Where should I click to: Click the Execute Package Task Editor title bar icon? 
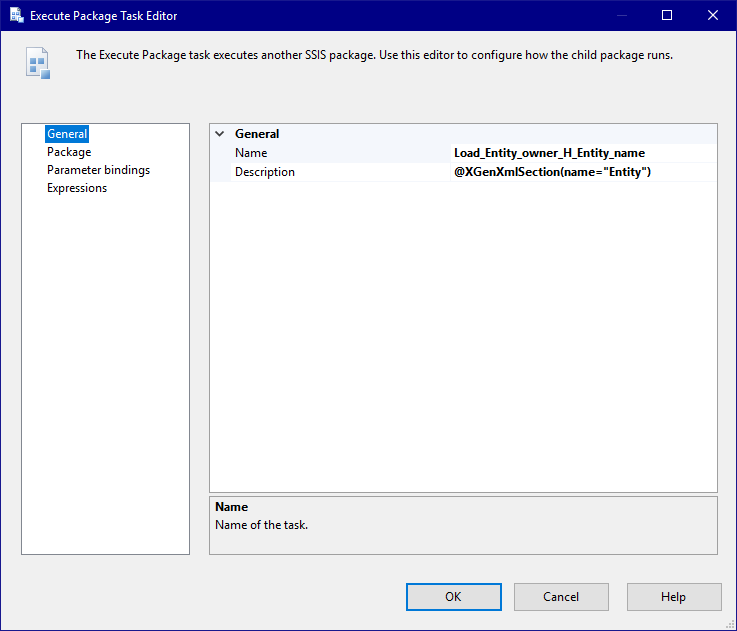(16, 16)
